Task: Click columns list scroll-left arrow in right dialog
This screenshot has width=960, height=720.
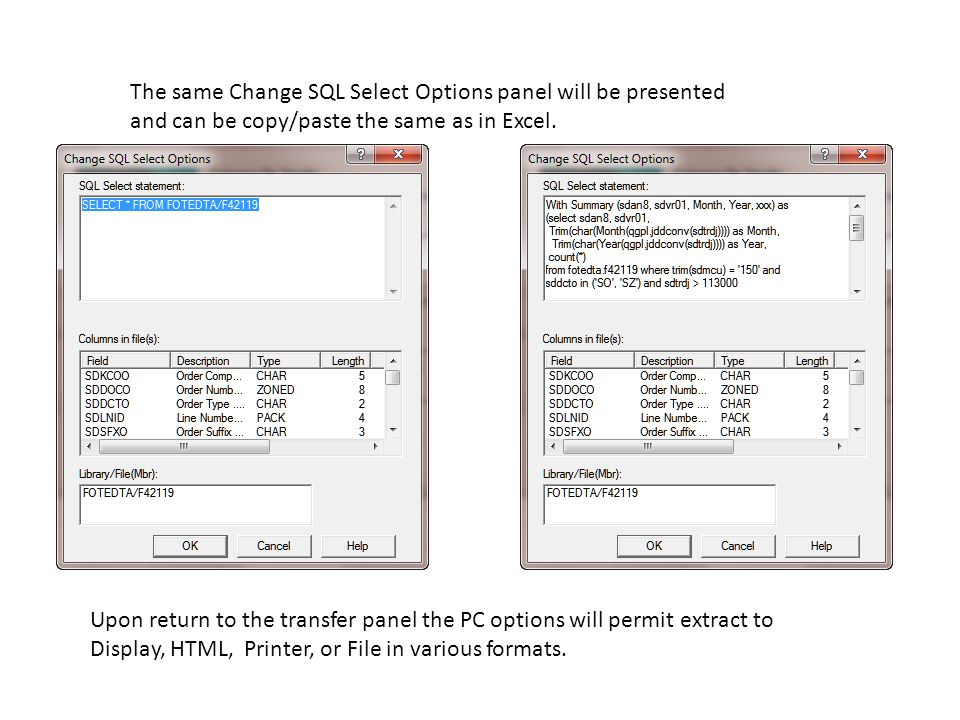Action: point(553,446)
